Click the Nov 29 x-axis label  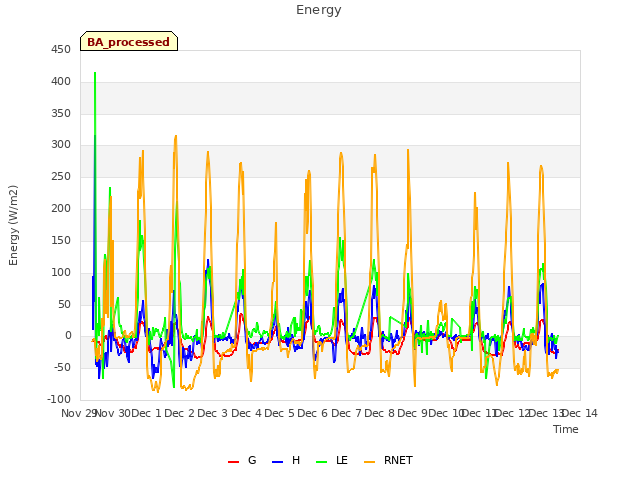[78, 413]
